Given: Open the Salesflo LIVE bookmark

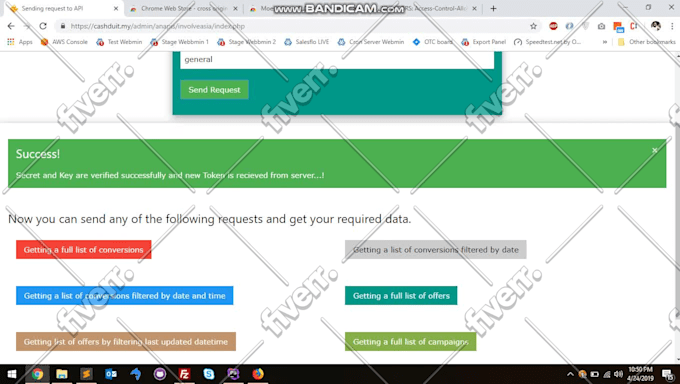Looking at the screenshot, I should (307, 42).
